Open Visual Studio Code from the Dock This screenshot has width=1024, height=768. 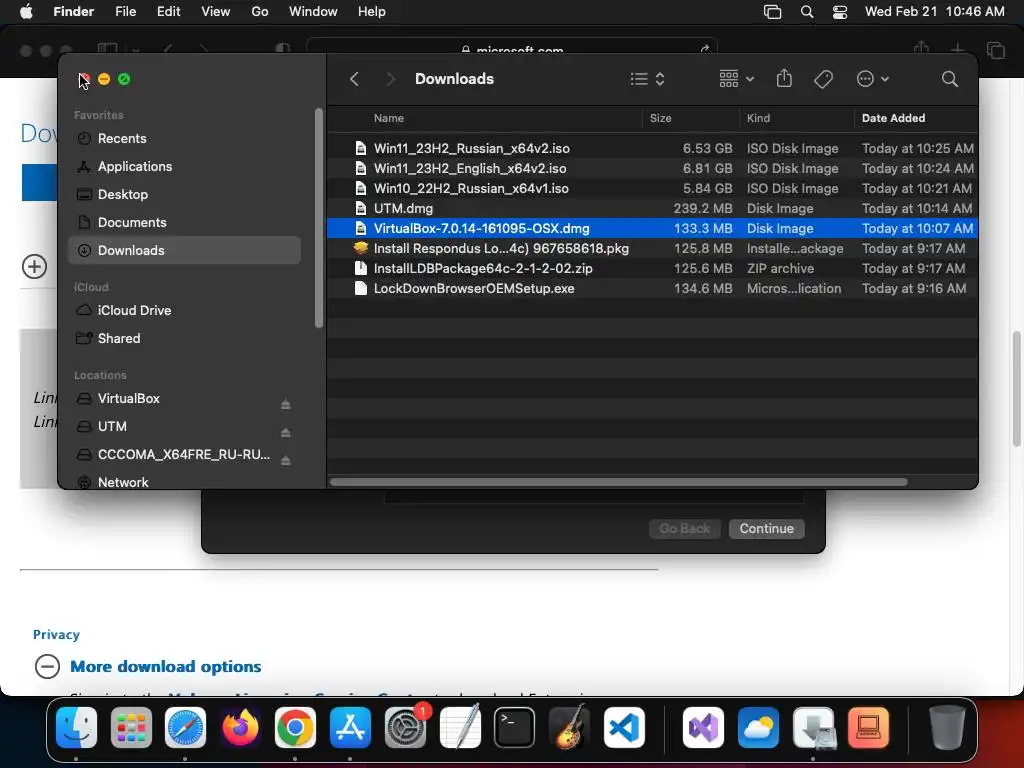(624, 728)
